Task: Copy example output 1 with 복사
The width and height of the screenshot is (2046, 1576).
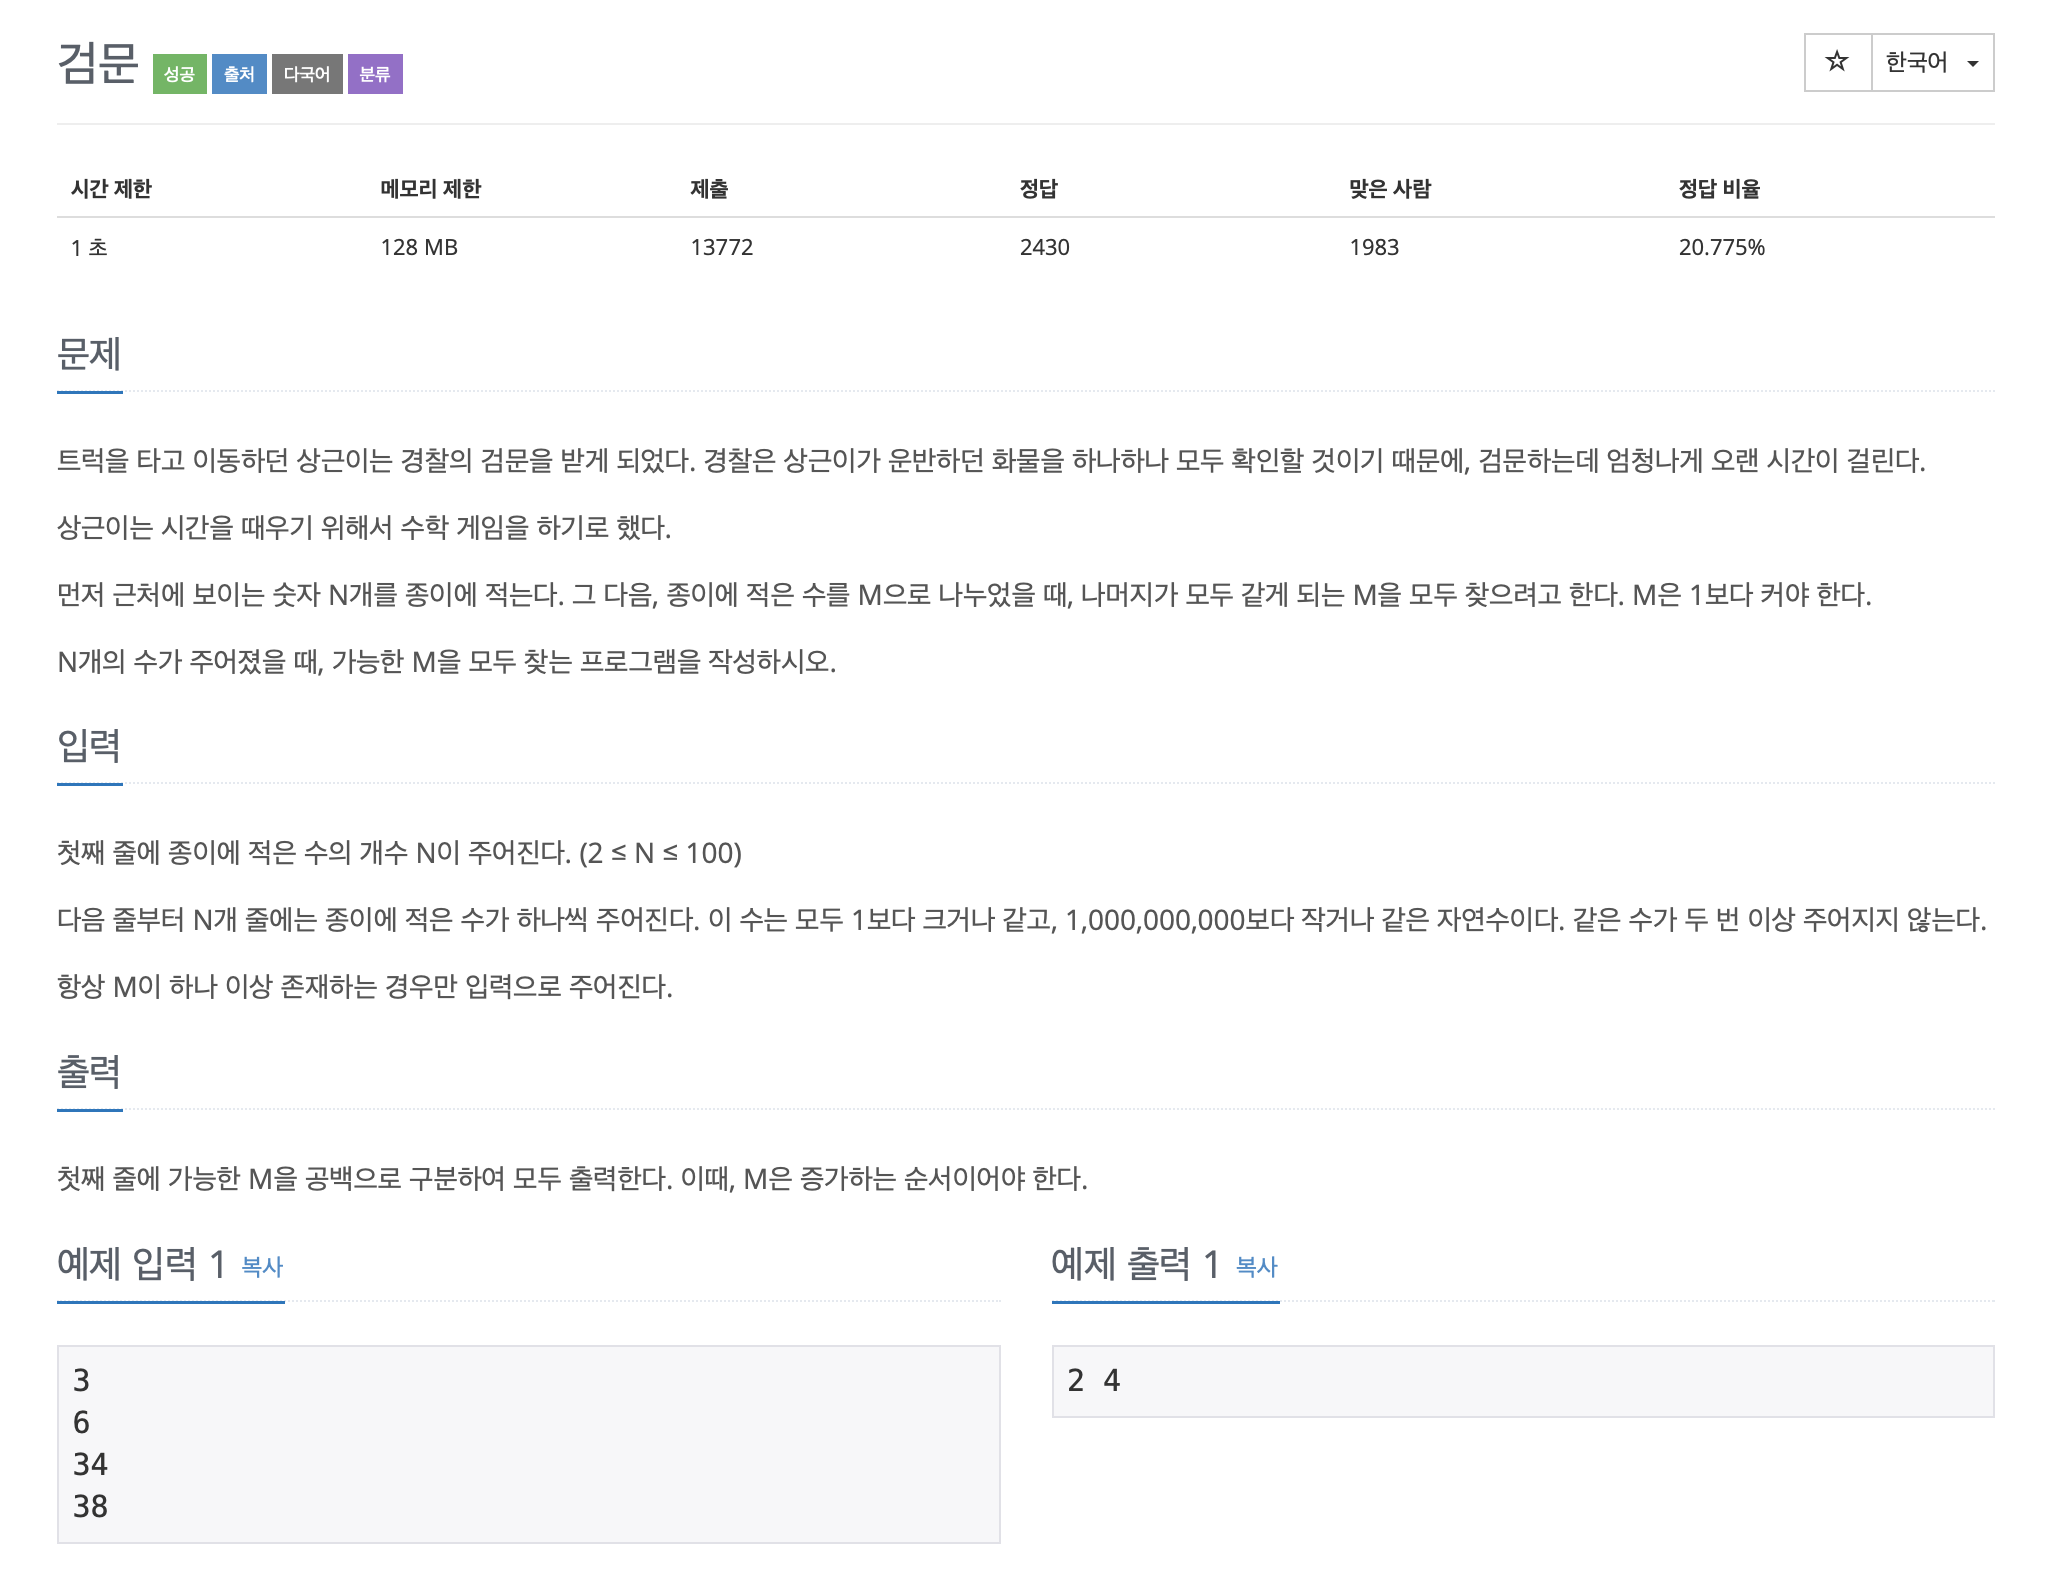Action: [1256, 1266]
